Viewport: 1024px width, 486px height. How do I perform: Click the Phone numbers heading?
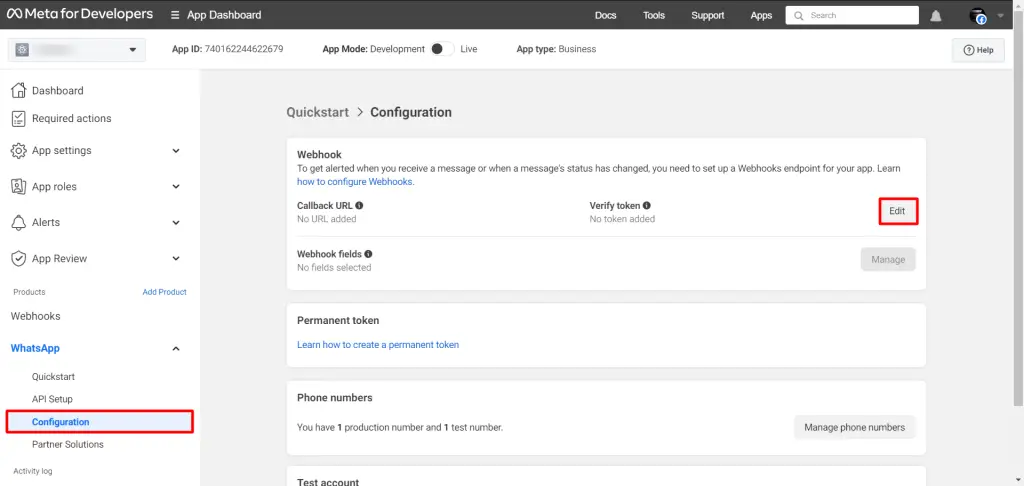tap(334, 397)
